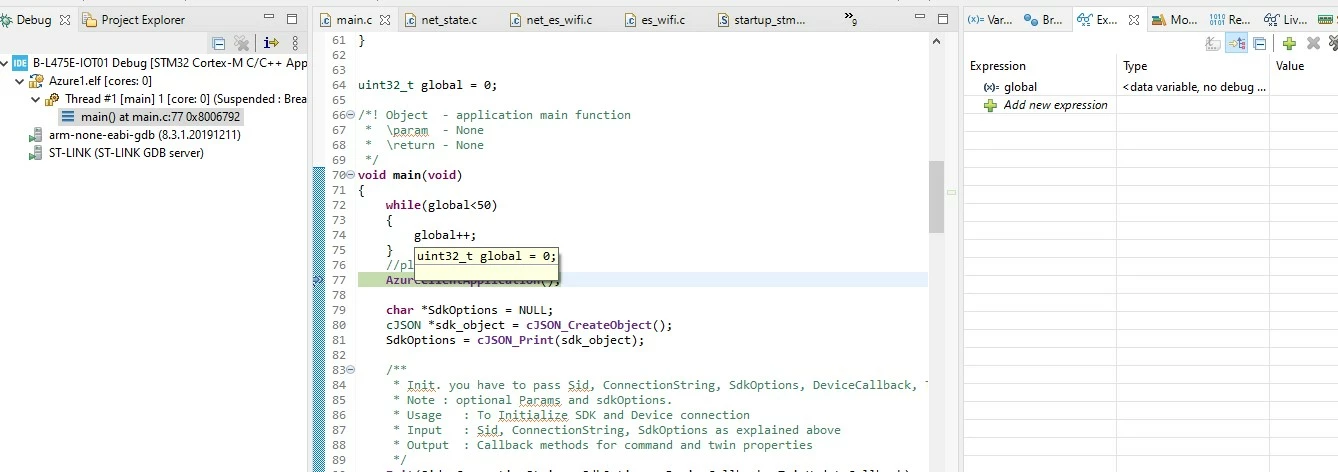This screenshot has width=1338, height=472.
Task: Toggle Instruction Stepping Mode in the Debug view
Action: 271,43
